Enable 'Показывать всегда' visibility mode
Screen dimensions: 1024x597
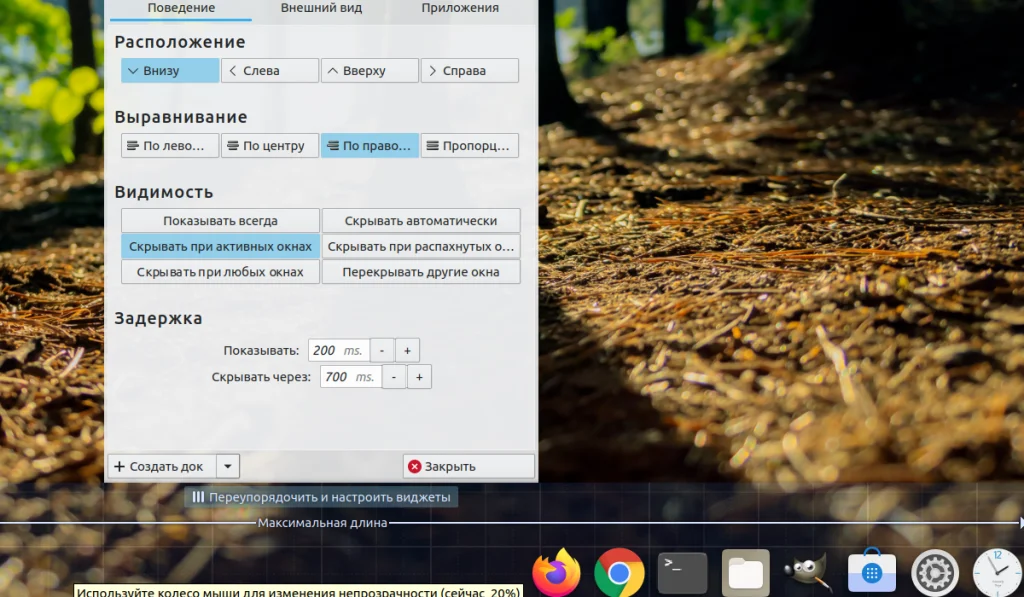(219, 220)
